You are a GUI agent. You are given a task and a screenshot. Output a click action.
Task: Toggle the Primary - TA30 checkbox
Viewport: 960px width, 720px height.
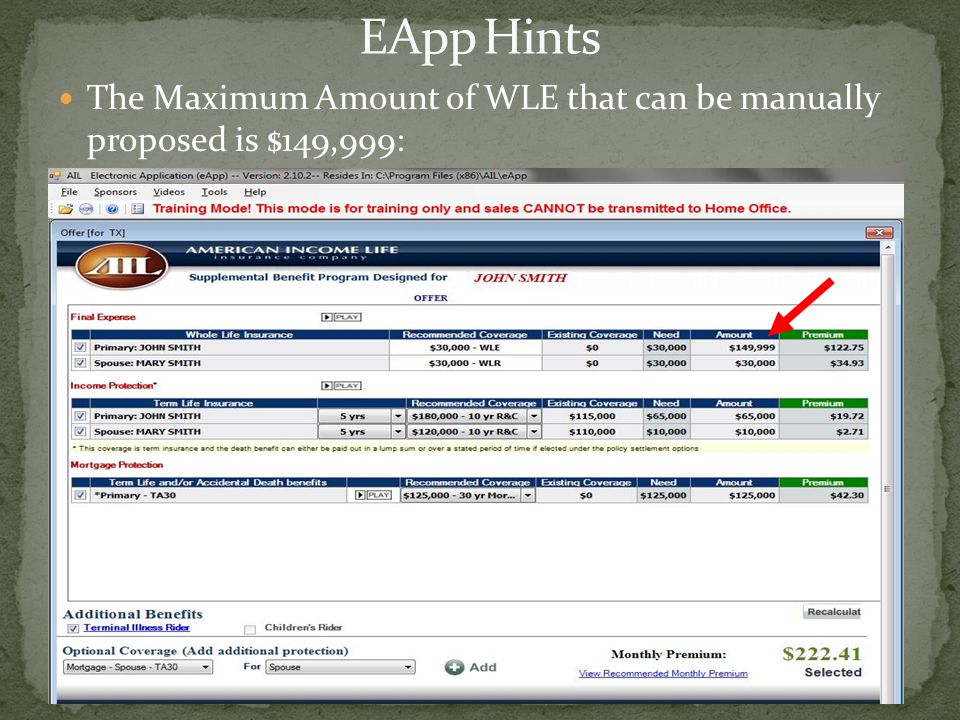tap(80, 495)
